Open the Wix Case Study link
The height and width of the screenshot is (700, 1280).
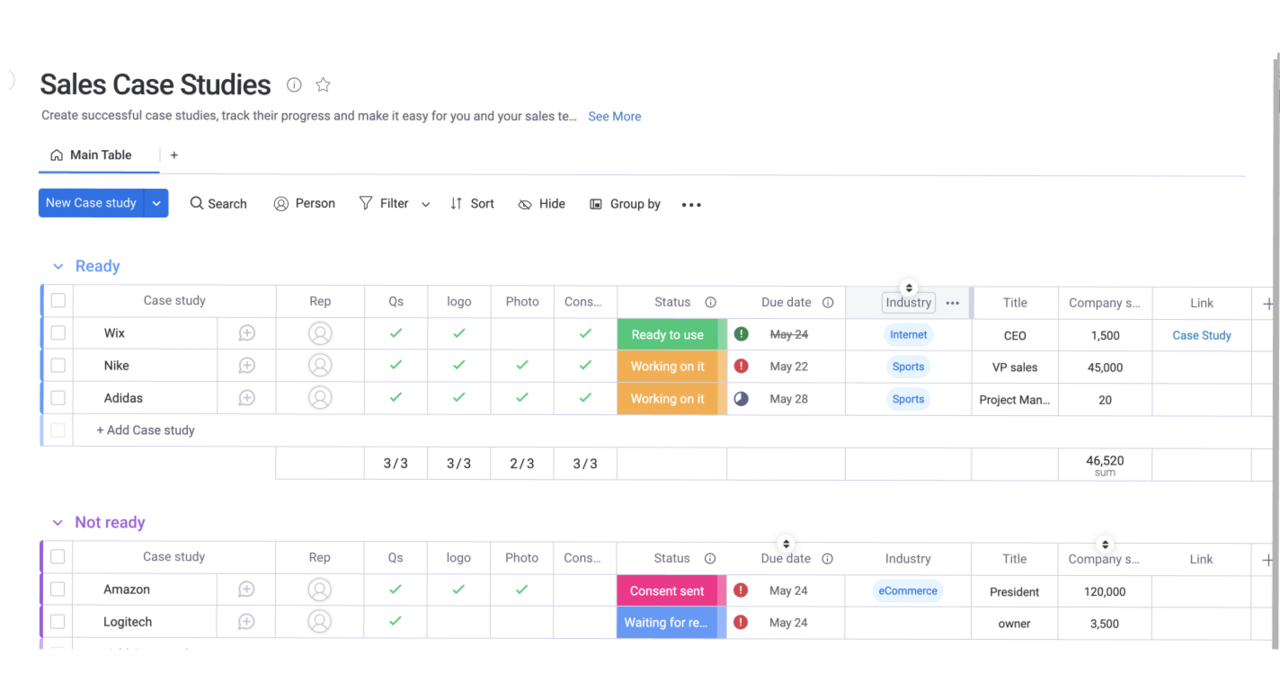coord(1201,335)
